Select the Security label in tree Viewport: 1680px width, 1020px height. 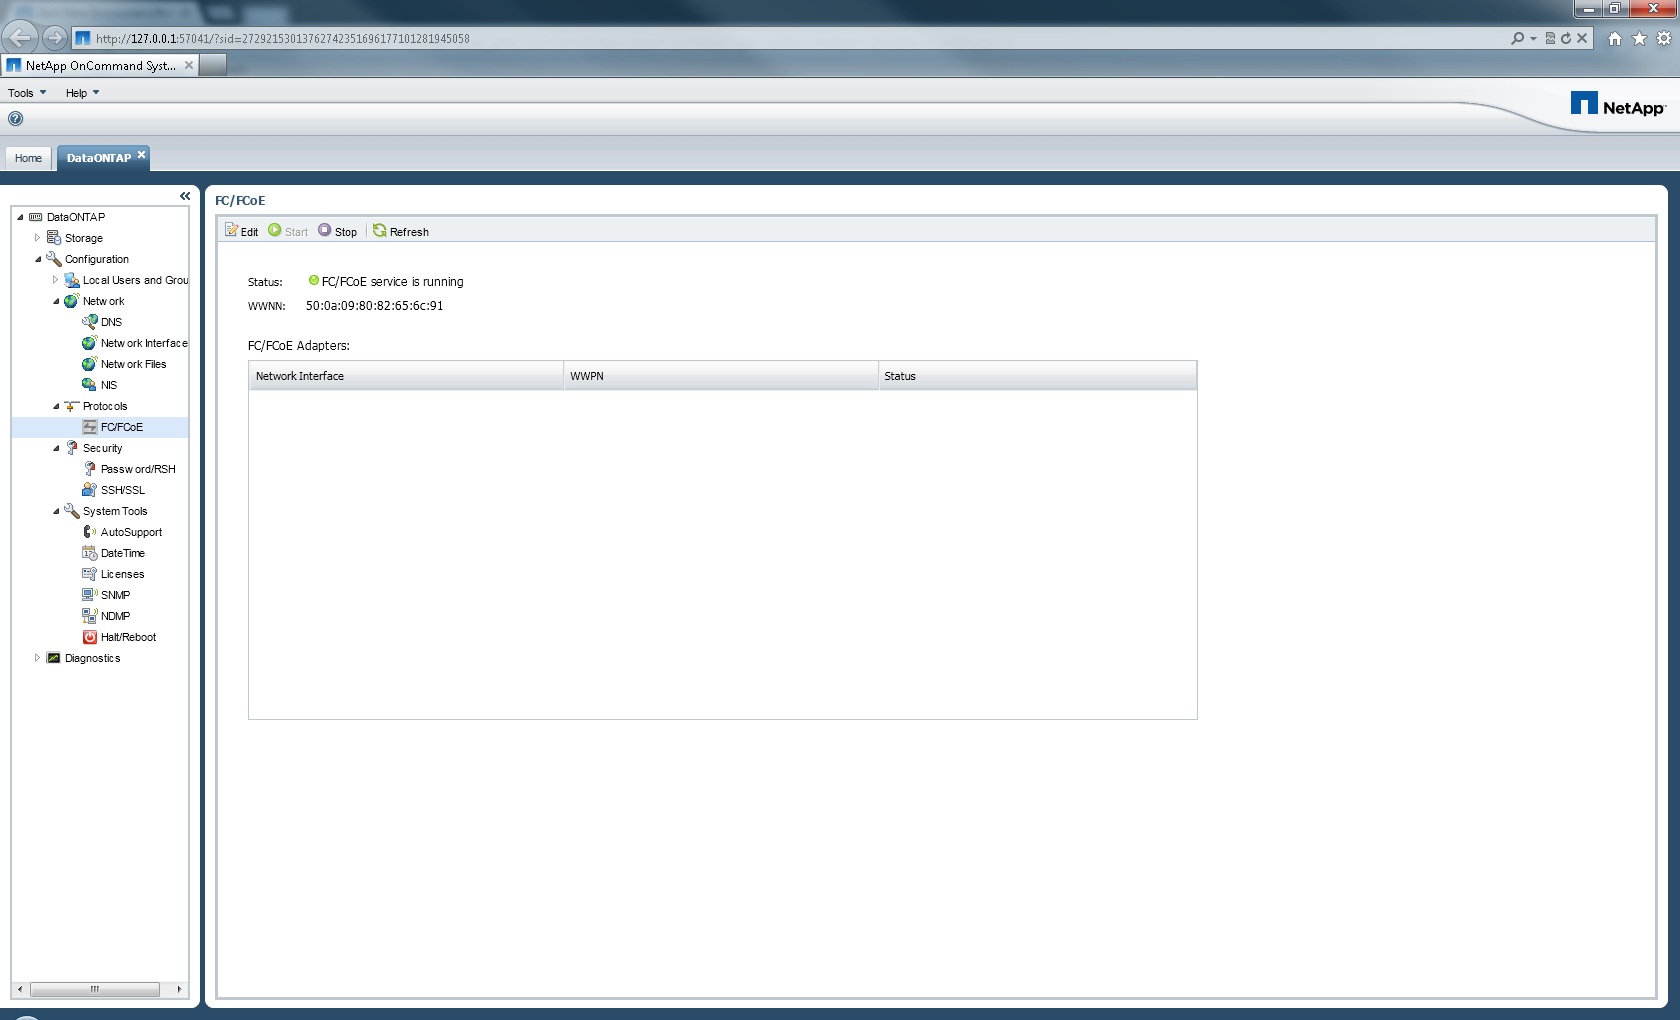point(102,448)
